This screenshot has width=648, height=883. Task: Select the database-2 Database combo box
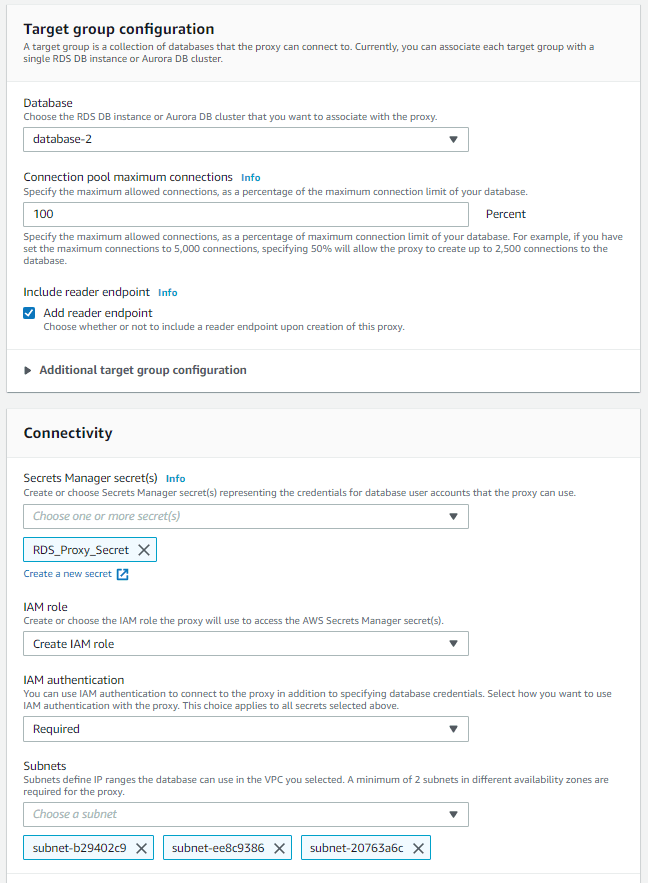click(246, 139)
